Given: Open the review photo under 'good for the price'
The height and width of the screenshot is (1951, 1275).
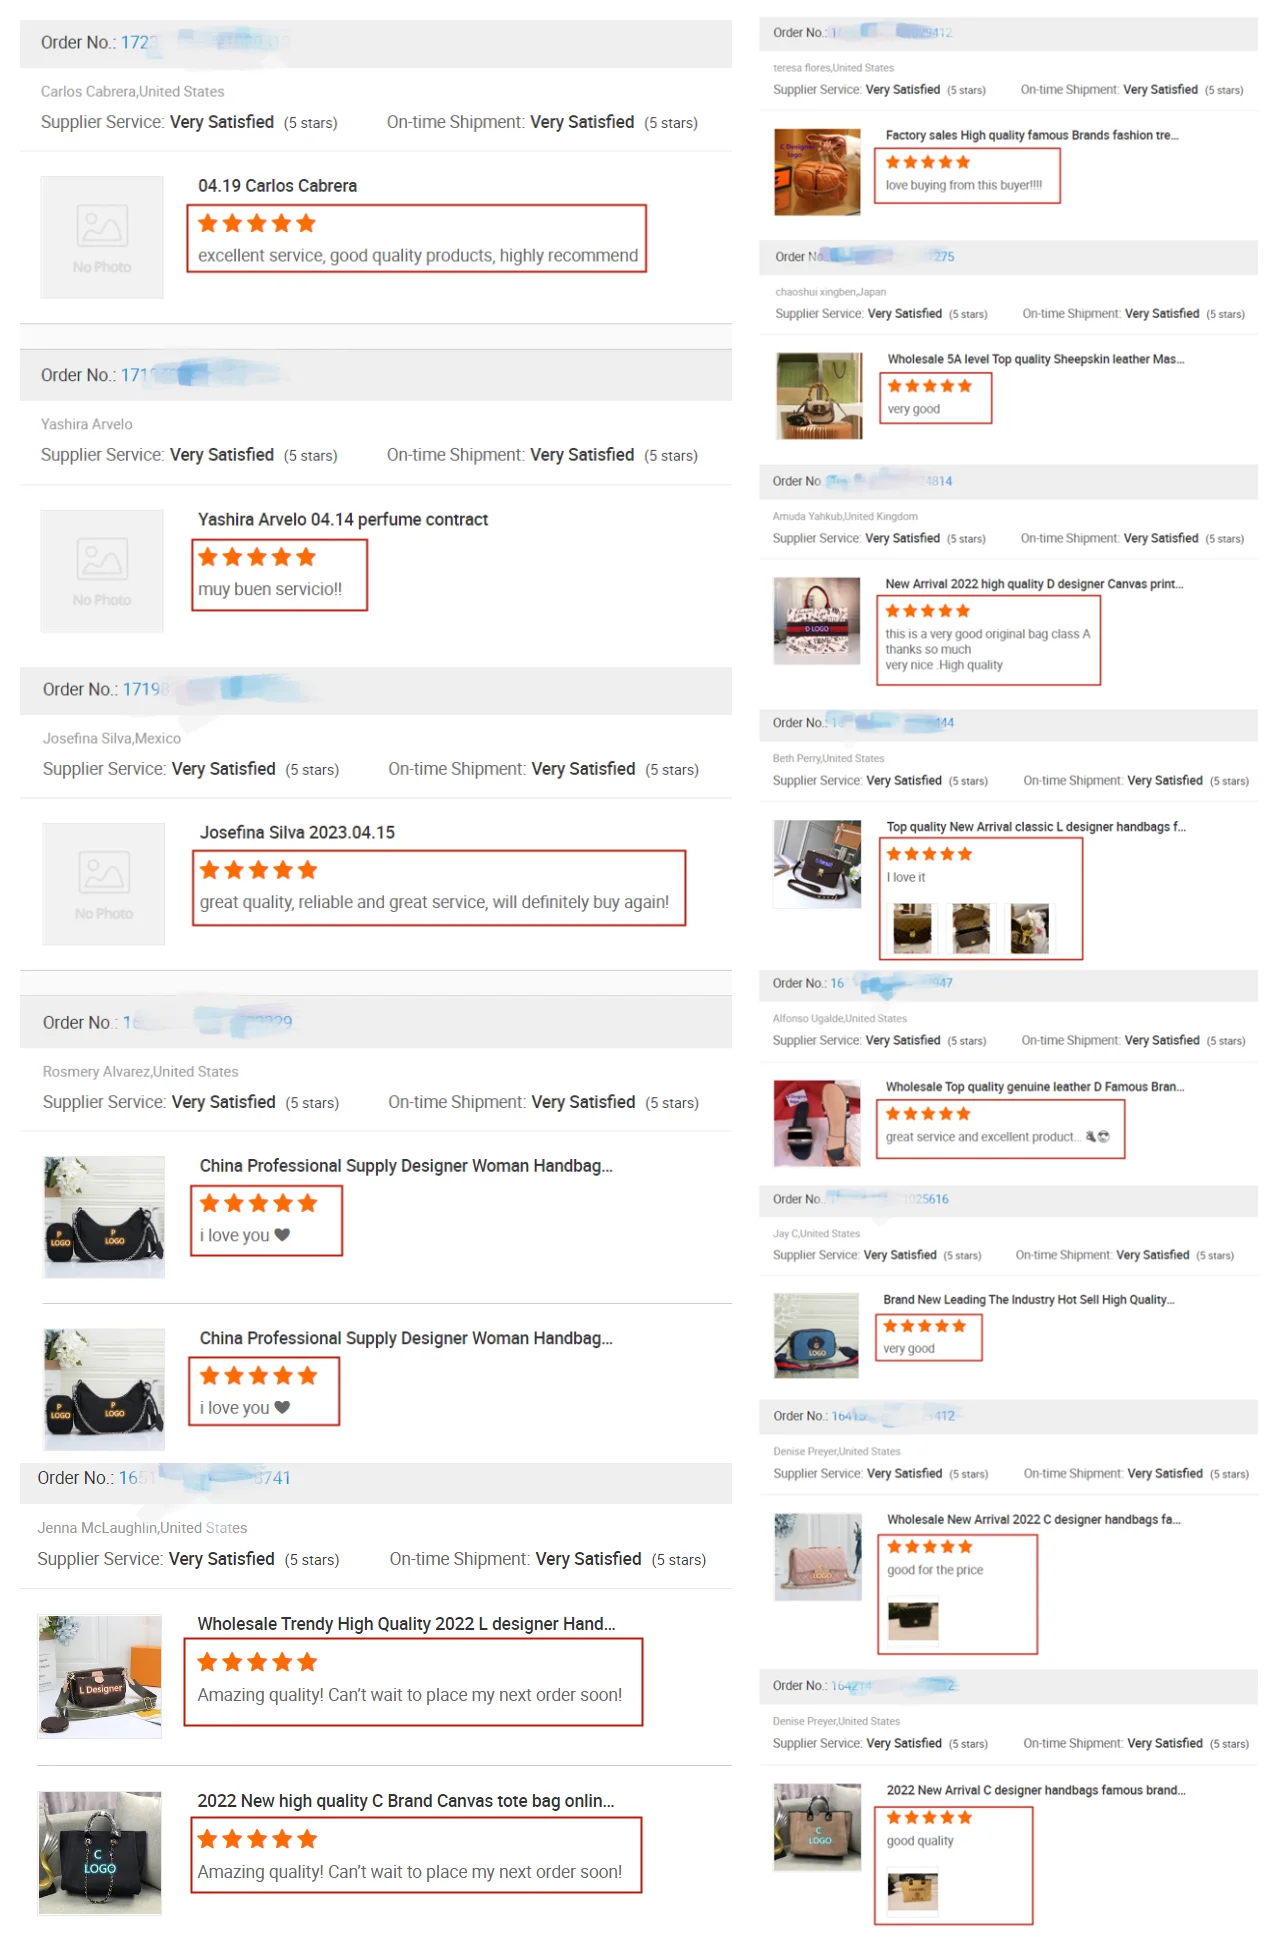Looking at the screenshot, I should (914, 1620).
